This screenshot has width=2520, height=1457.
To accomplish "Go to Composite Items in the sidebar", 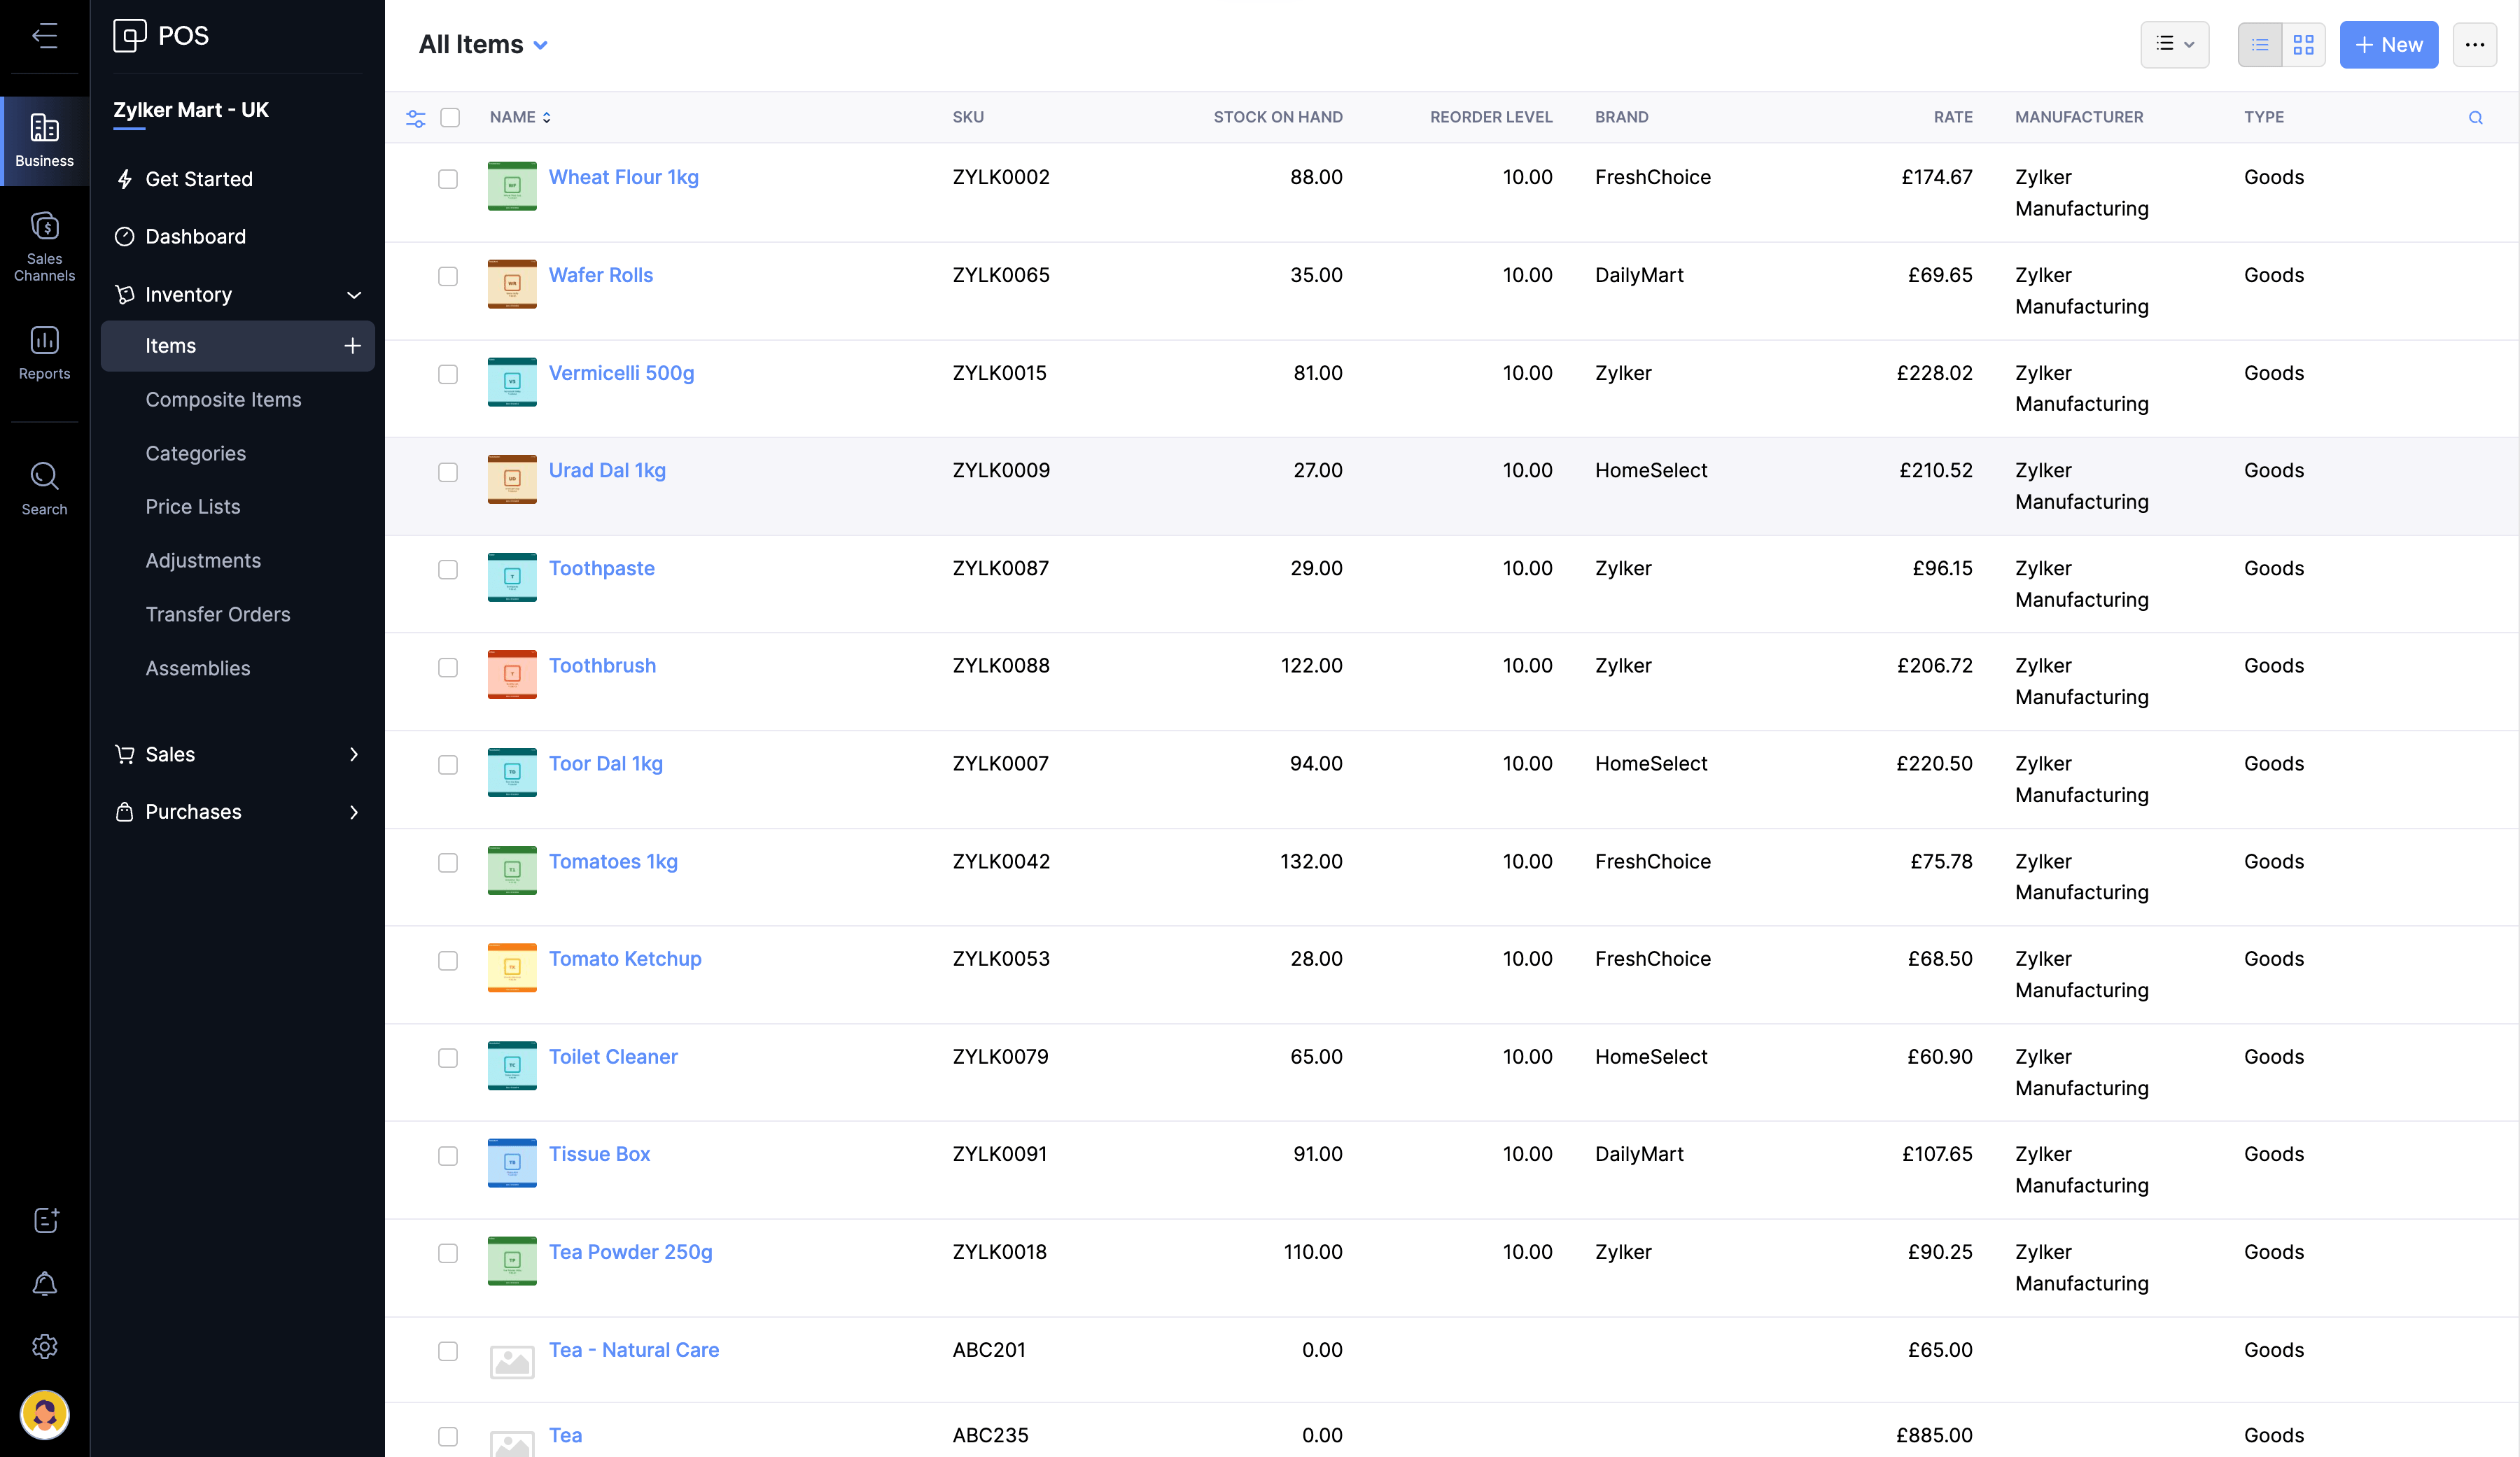I will pos(223,400).
